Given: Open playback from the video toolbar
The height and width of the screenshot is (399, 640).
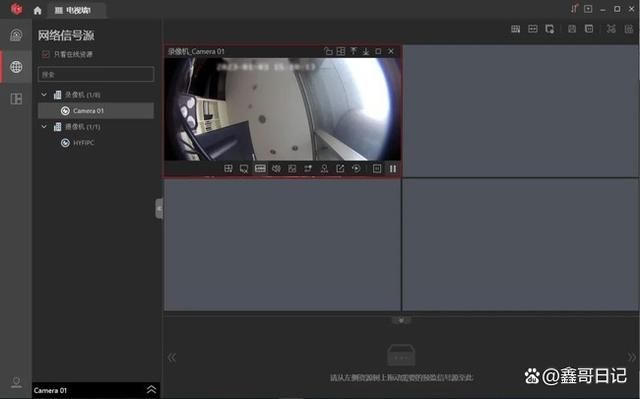Looking at the screenshot, I should click(x=356, y=168).
